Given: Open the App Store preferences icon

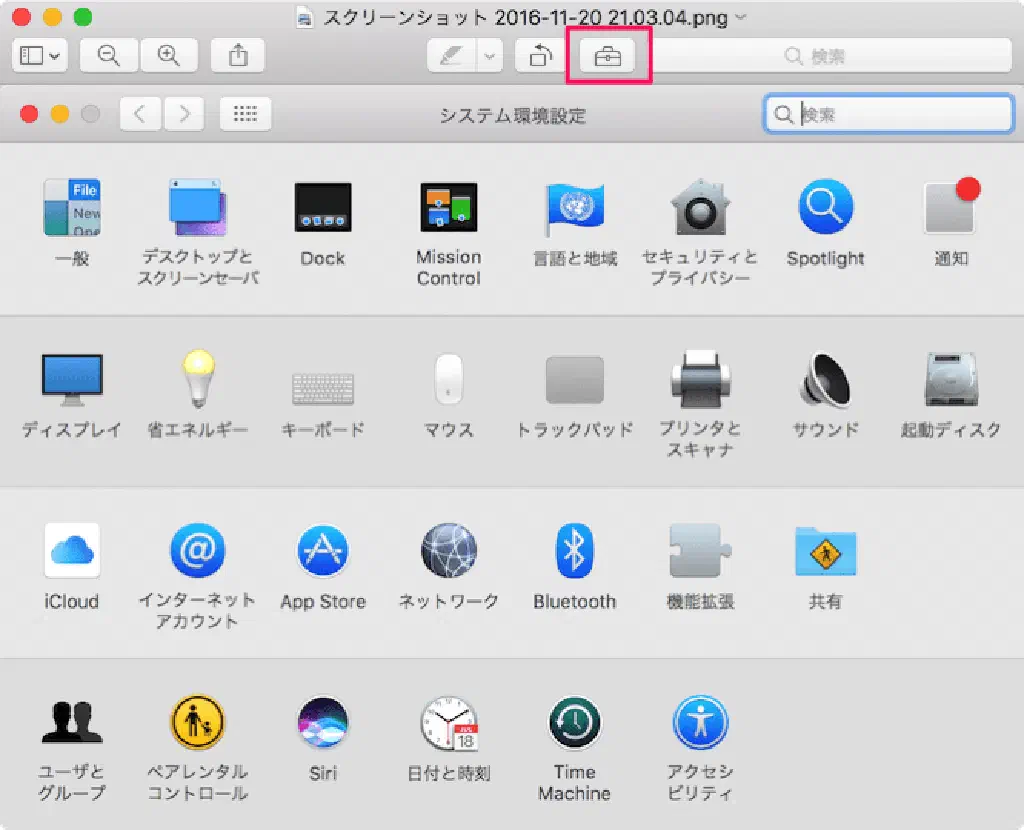Looking at the screenshot, I should (x=322, y=550).
